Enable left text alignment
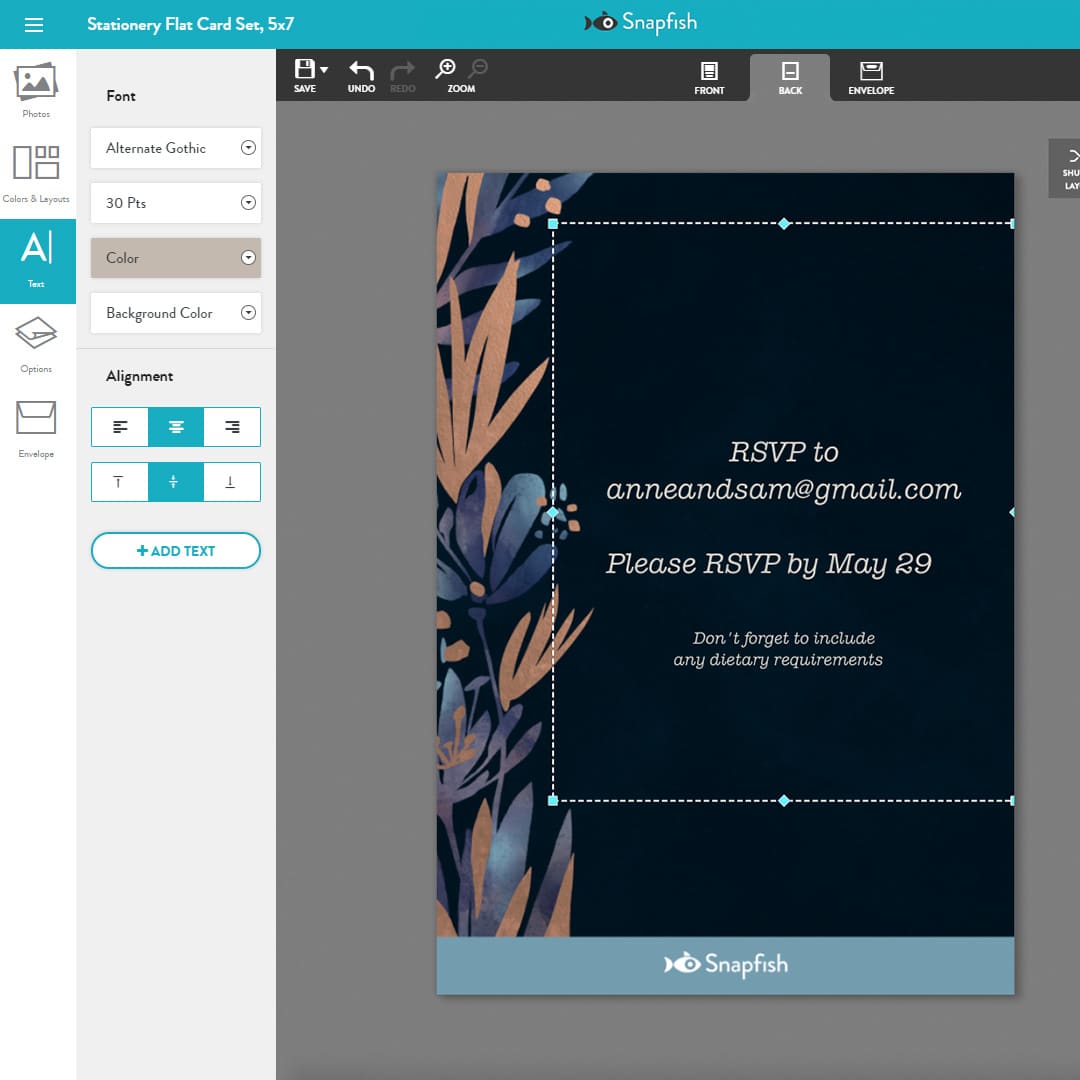The image size is (1080, 1080). coord(119,427)
